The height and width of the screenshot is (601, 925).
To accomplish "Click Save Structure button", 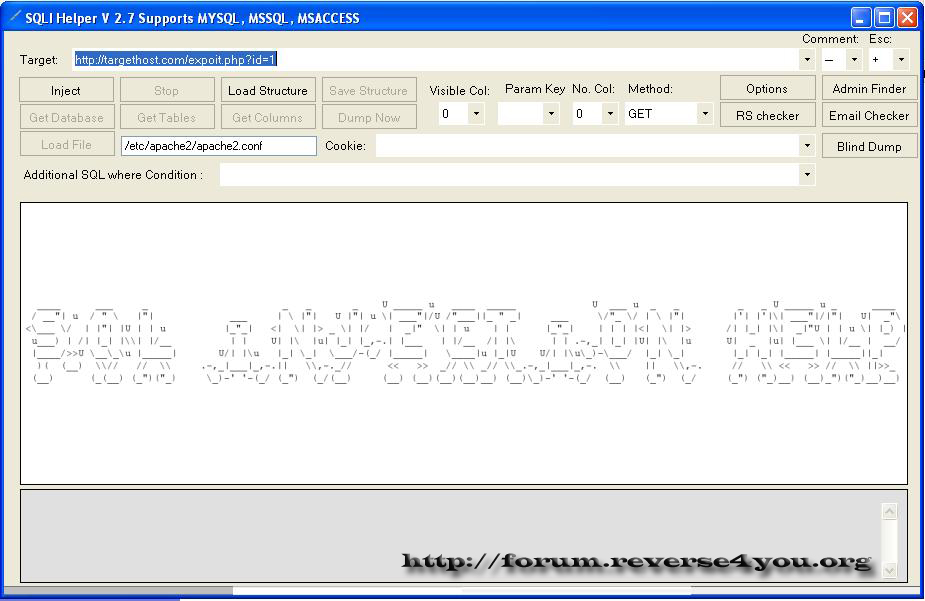I will [369, 90].
